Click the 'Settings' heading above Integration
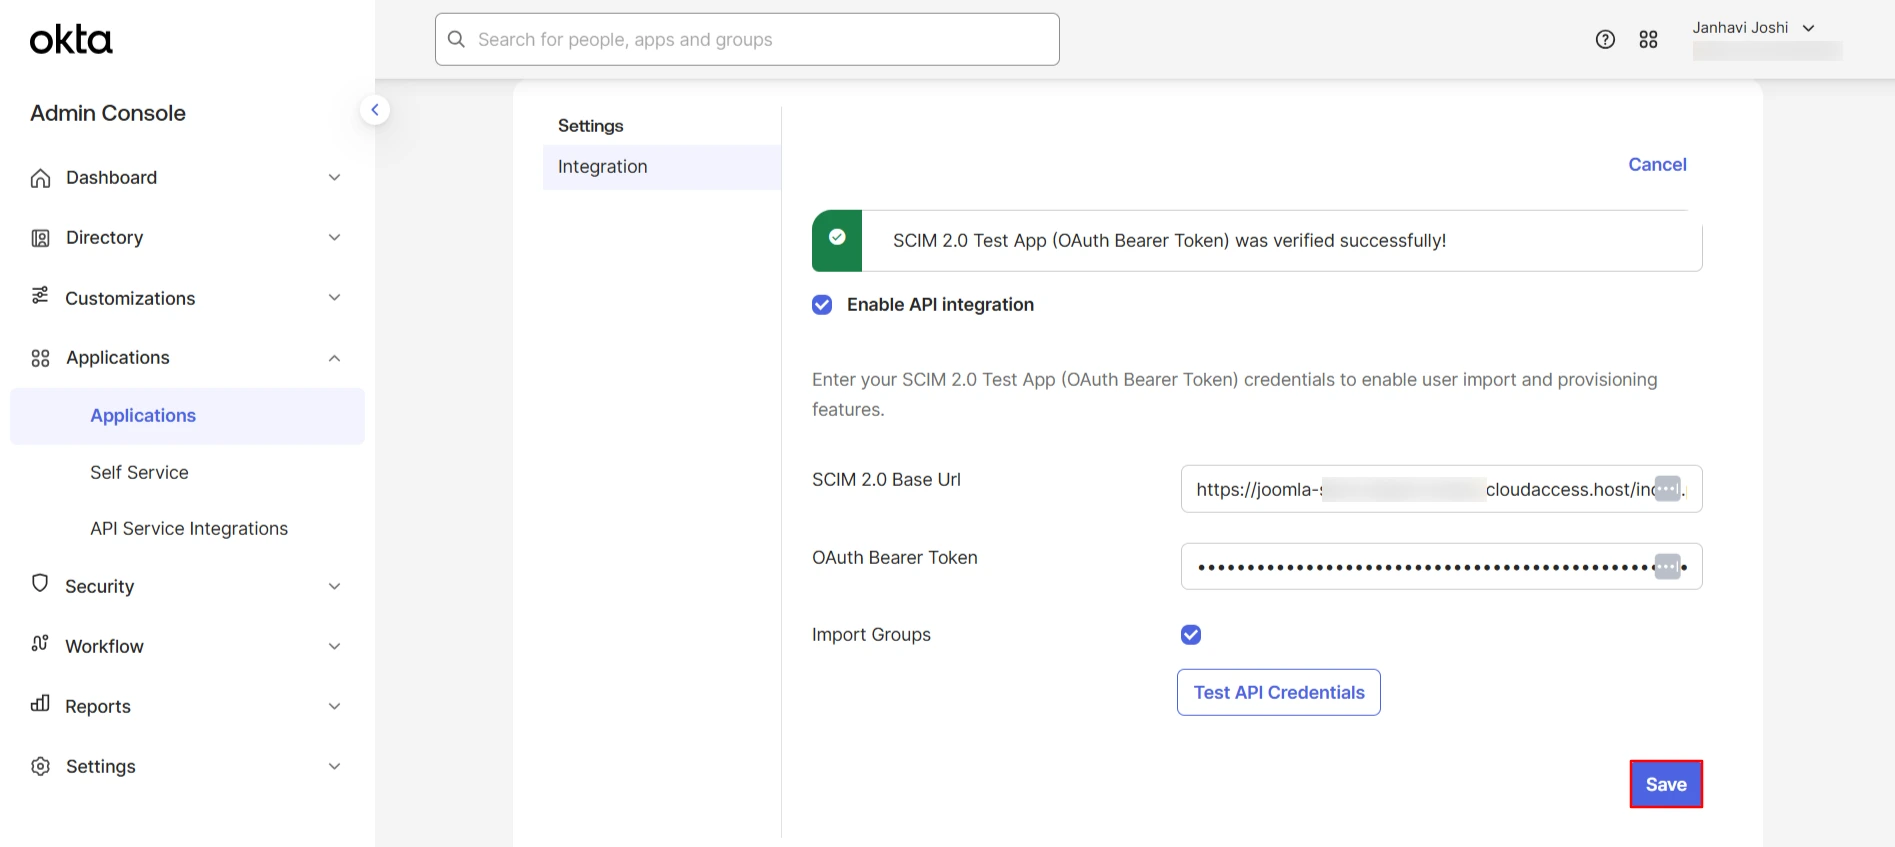1895x847 pixels. [590, 126]
